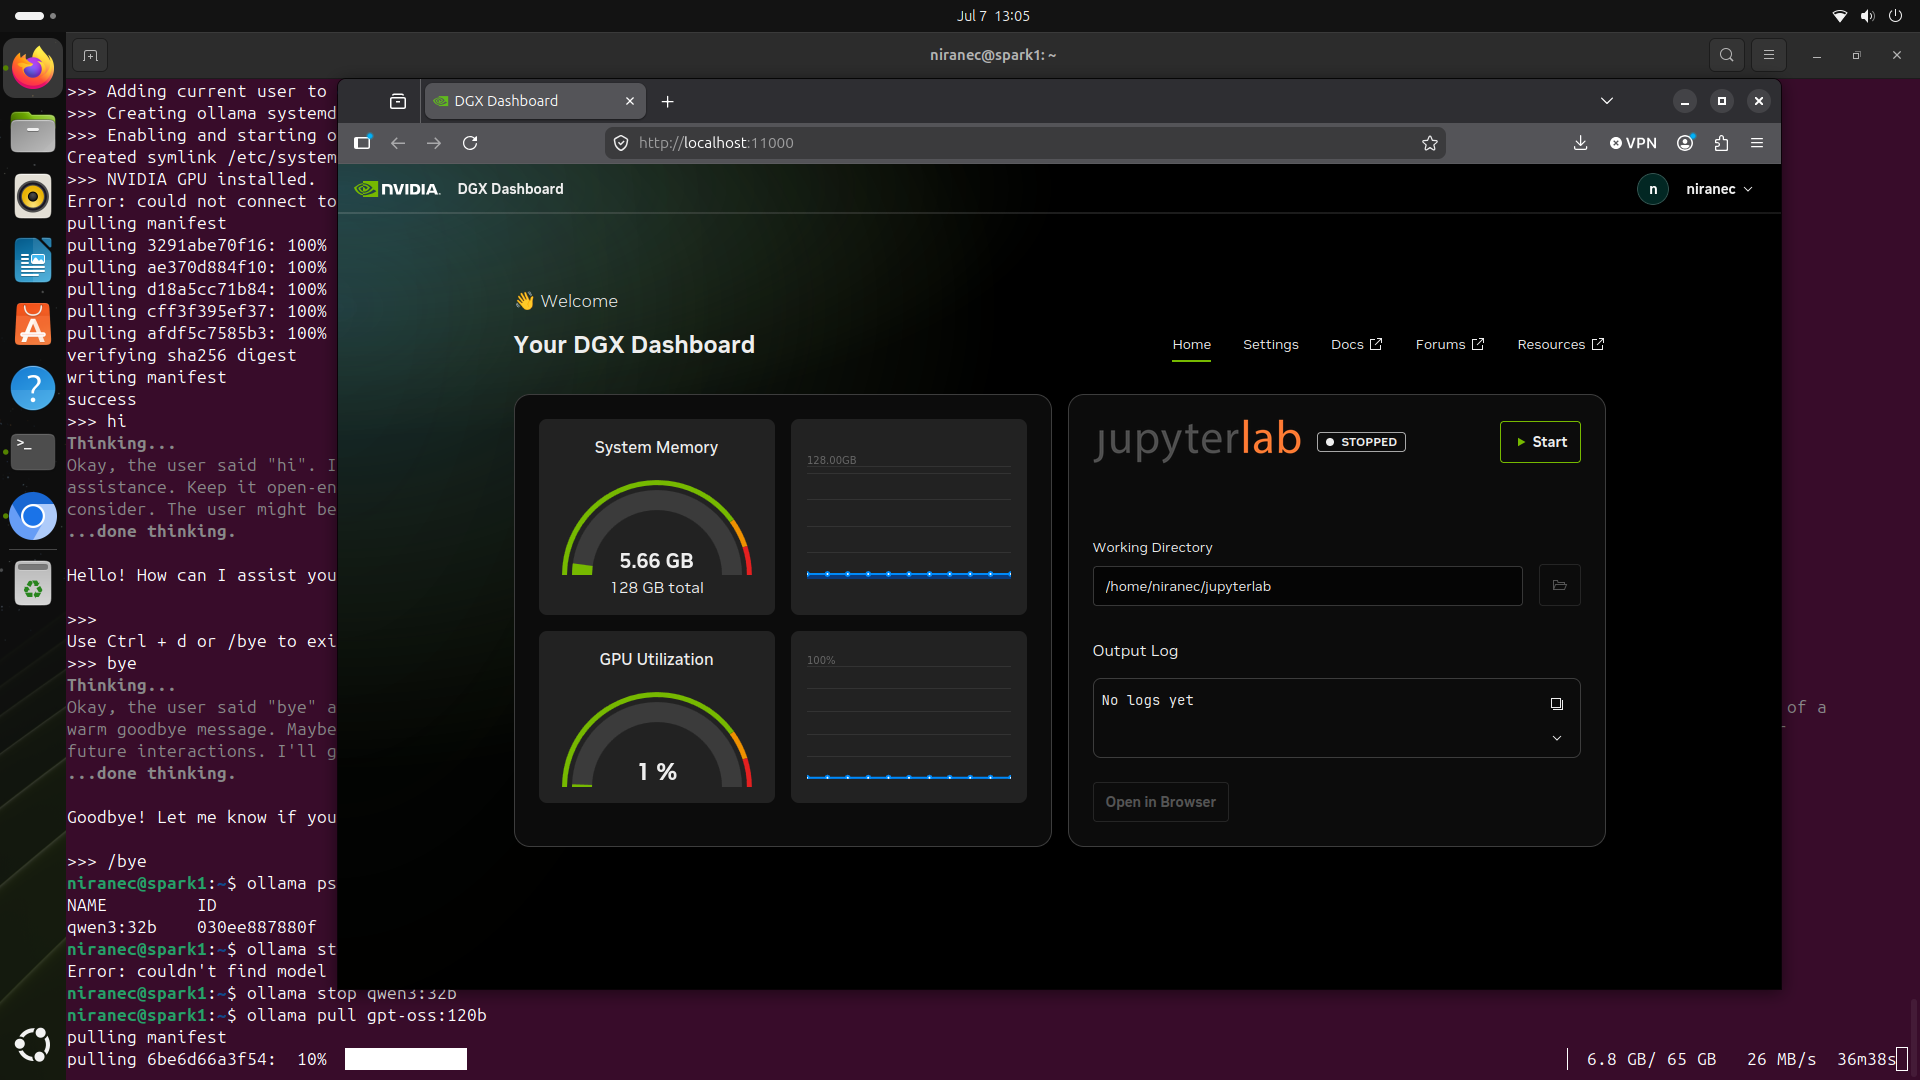This screenshot has height=1080, width=1920.
Task: Open the Docs external link
Action: pyautogui.click(x=1356, y=345)
